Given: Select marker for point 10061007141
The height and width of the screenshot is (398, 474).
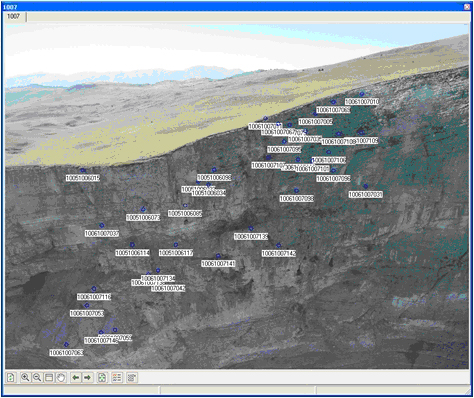Looking at the screenshot, I should coord(218,256).
